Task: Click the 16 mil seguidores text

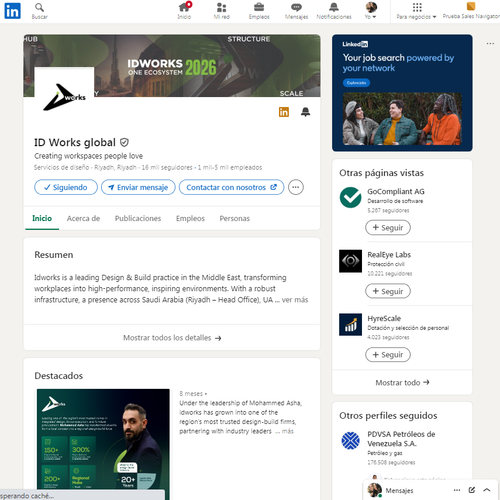Action: point(167,167)
